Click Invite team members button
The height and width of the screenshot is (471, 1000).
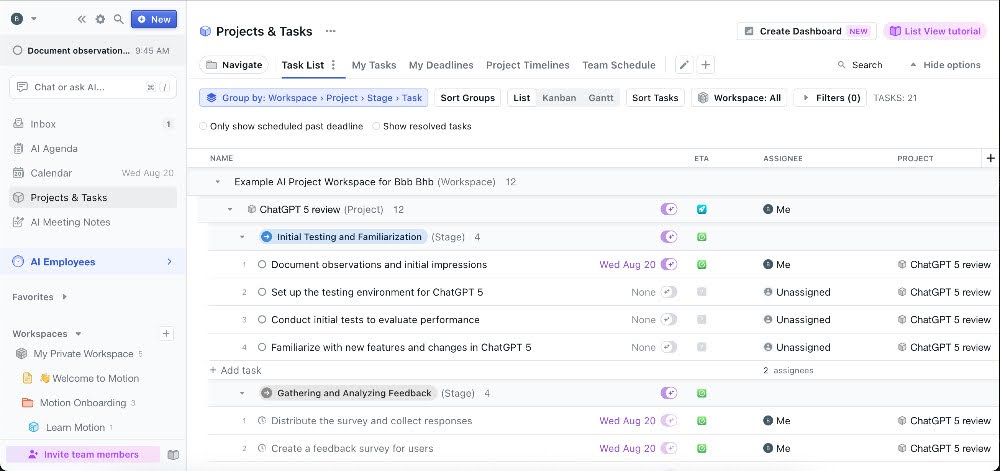[x=84, y=455]
